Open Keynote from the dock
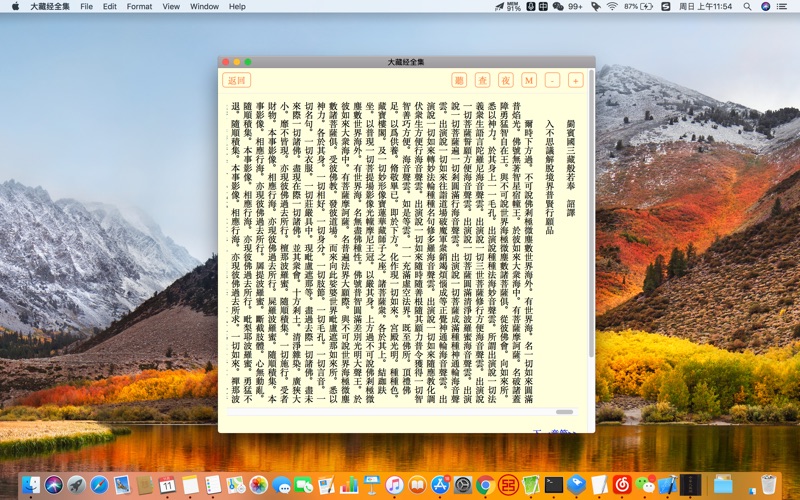The height and width of the screenshot is (500, 800). (372, 485)
